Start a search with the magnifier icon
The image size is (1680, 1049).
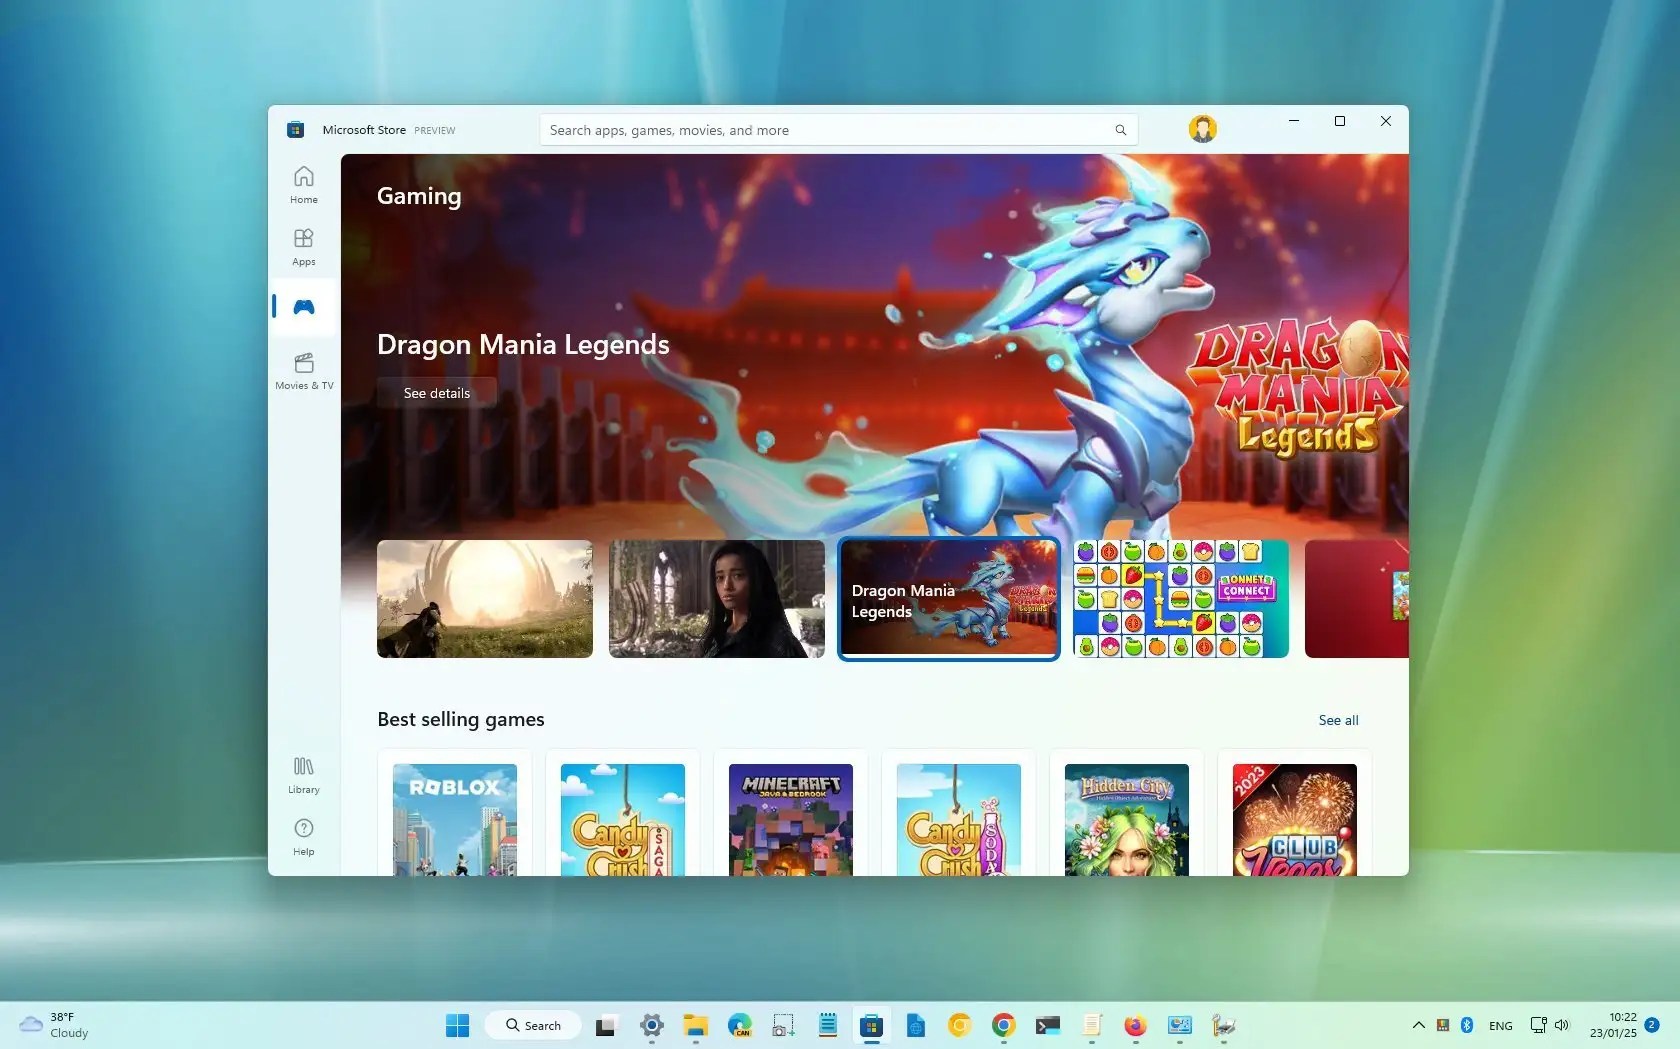coord(1119,129)
